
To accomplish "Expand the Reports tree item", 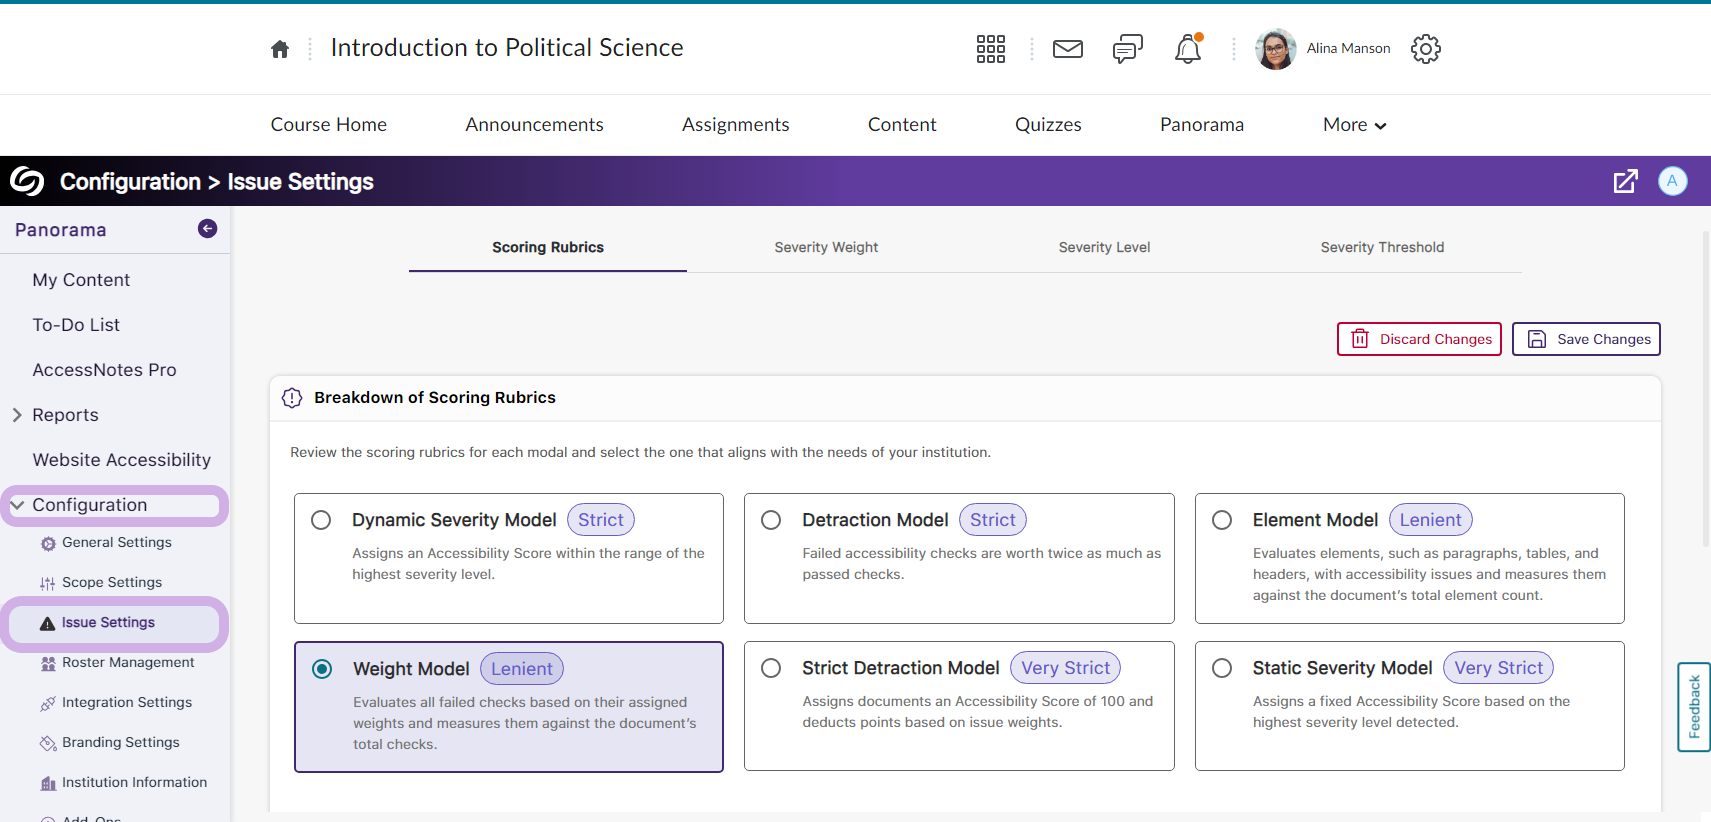I will (x=17, y=415).
